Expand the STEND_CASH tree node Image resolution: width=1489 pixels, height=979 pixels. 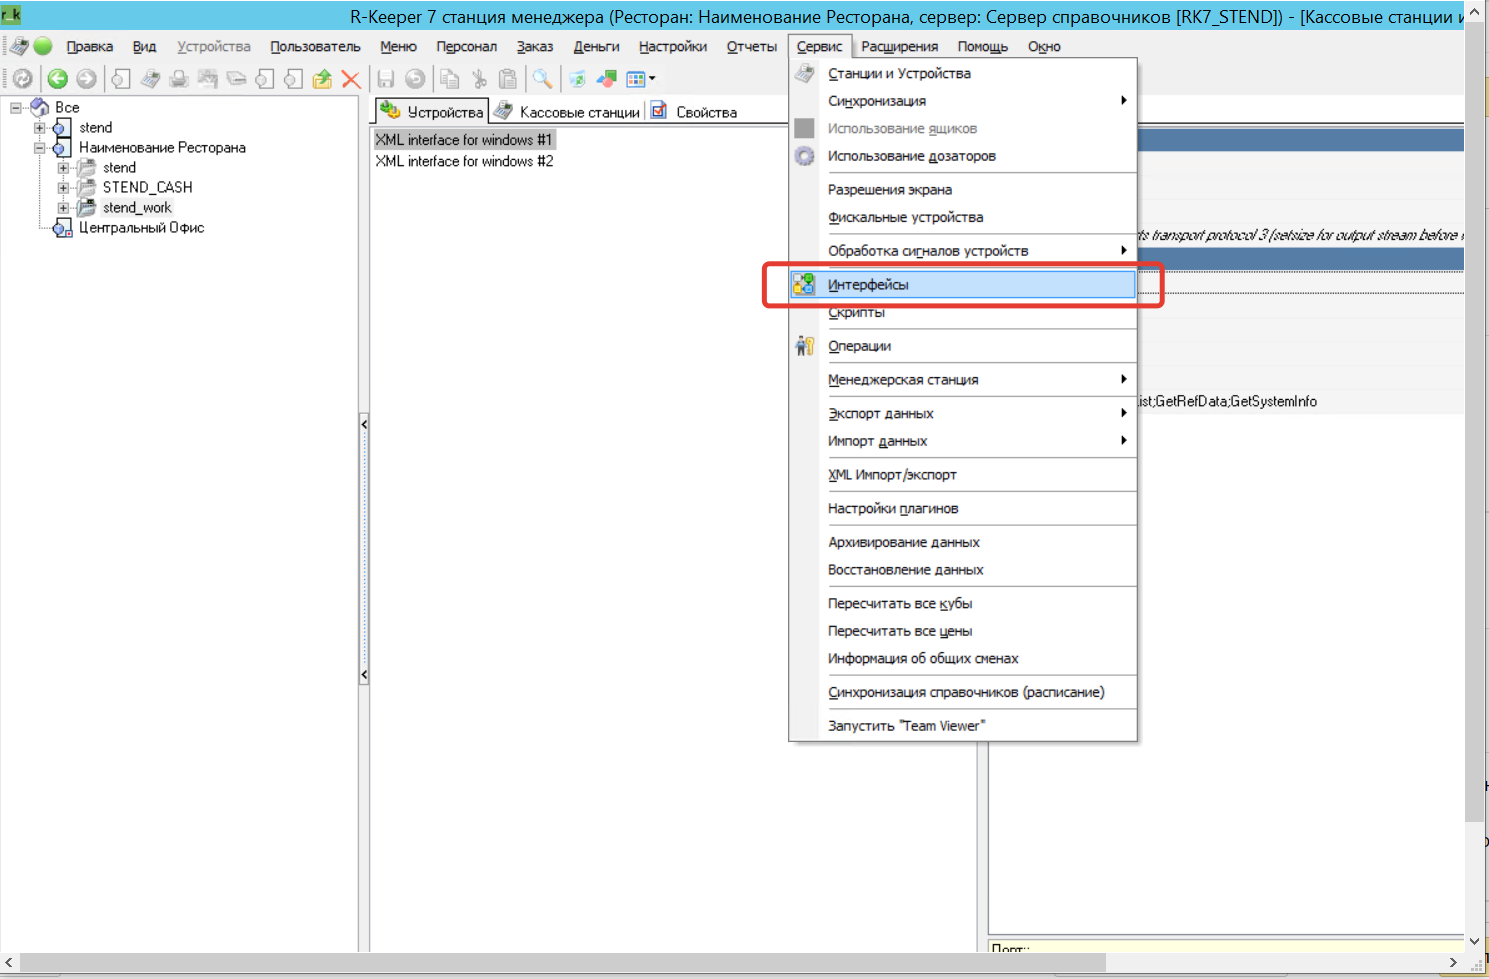click(x=63, y=188)
